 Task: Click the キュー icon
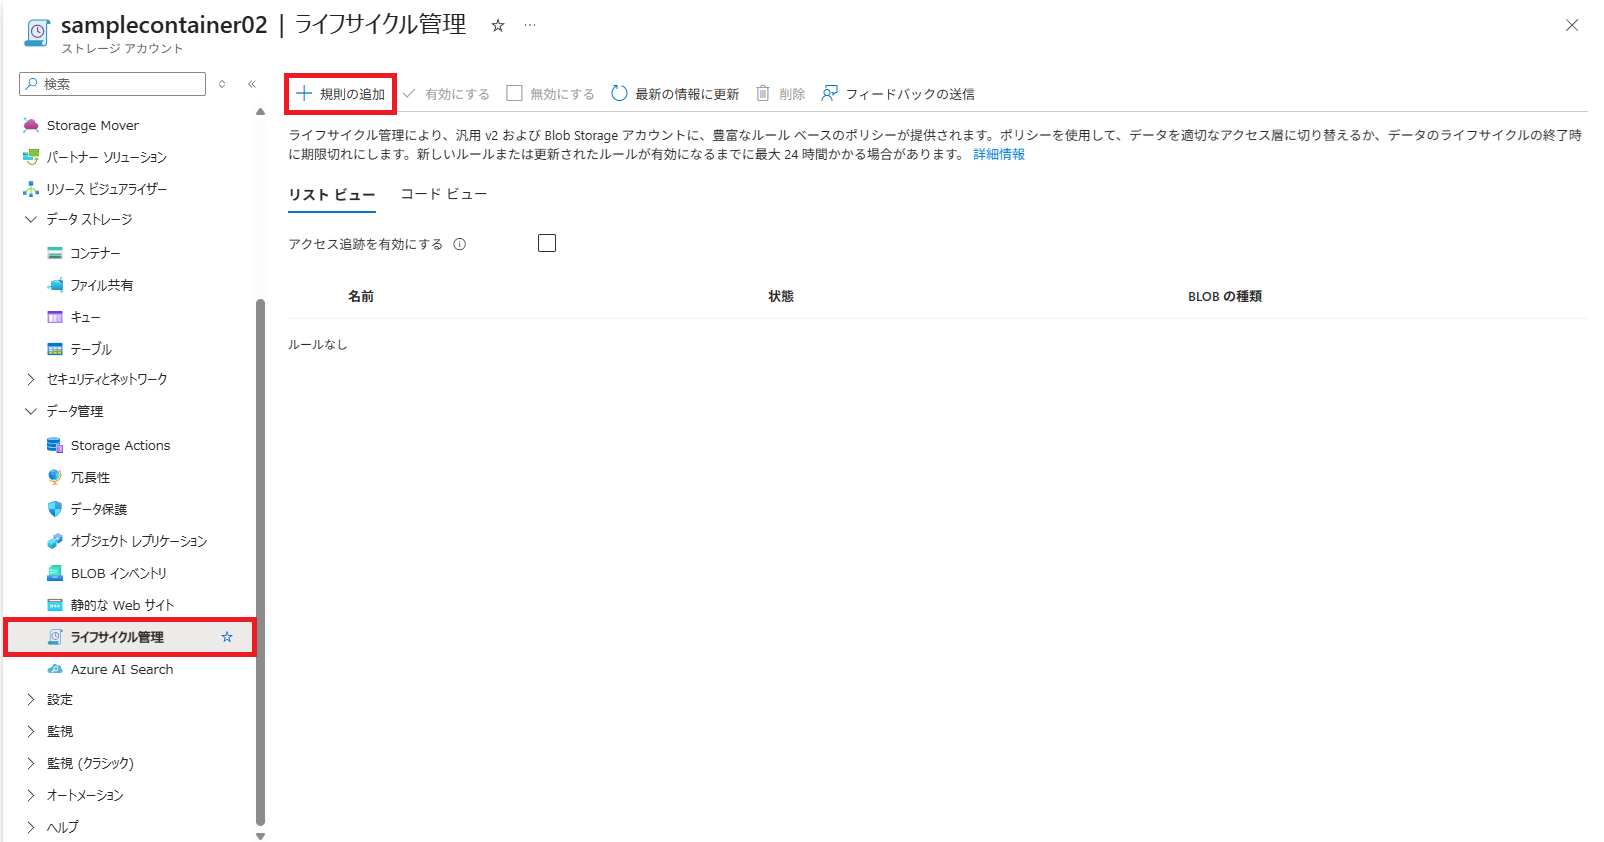(55, 317)
